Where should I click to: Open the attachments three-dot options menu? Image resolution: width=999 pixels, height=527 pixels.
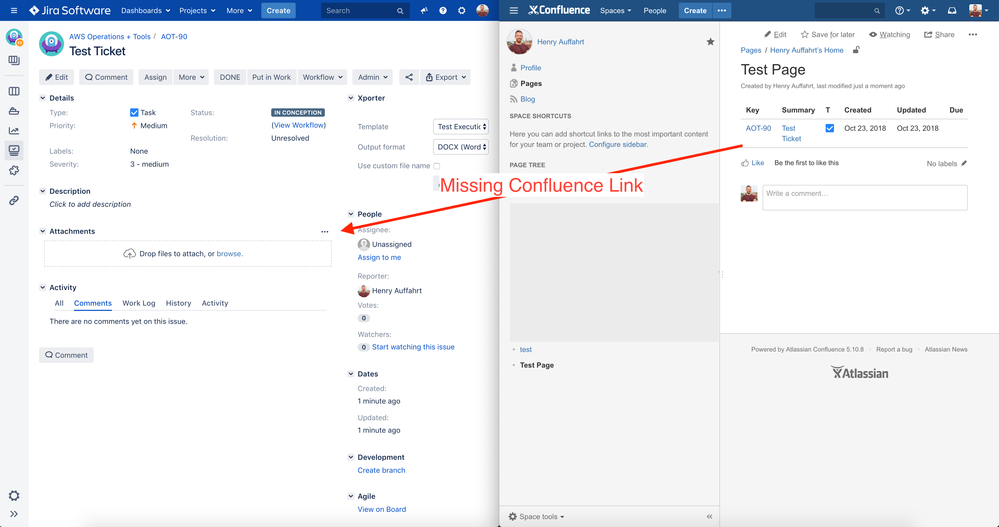[x=325, y=232]
